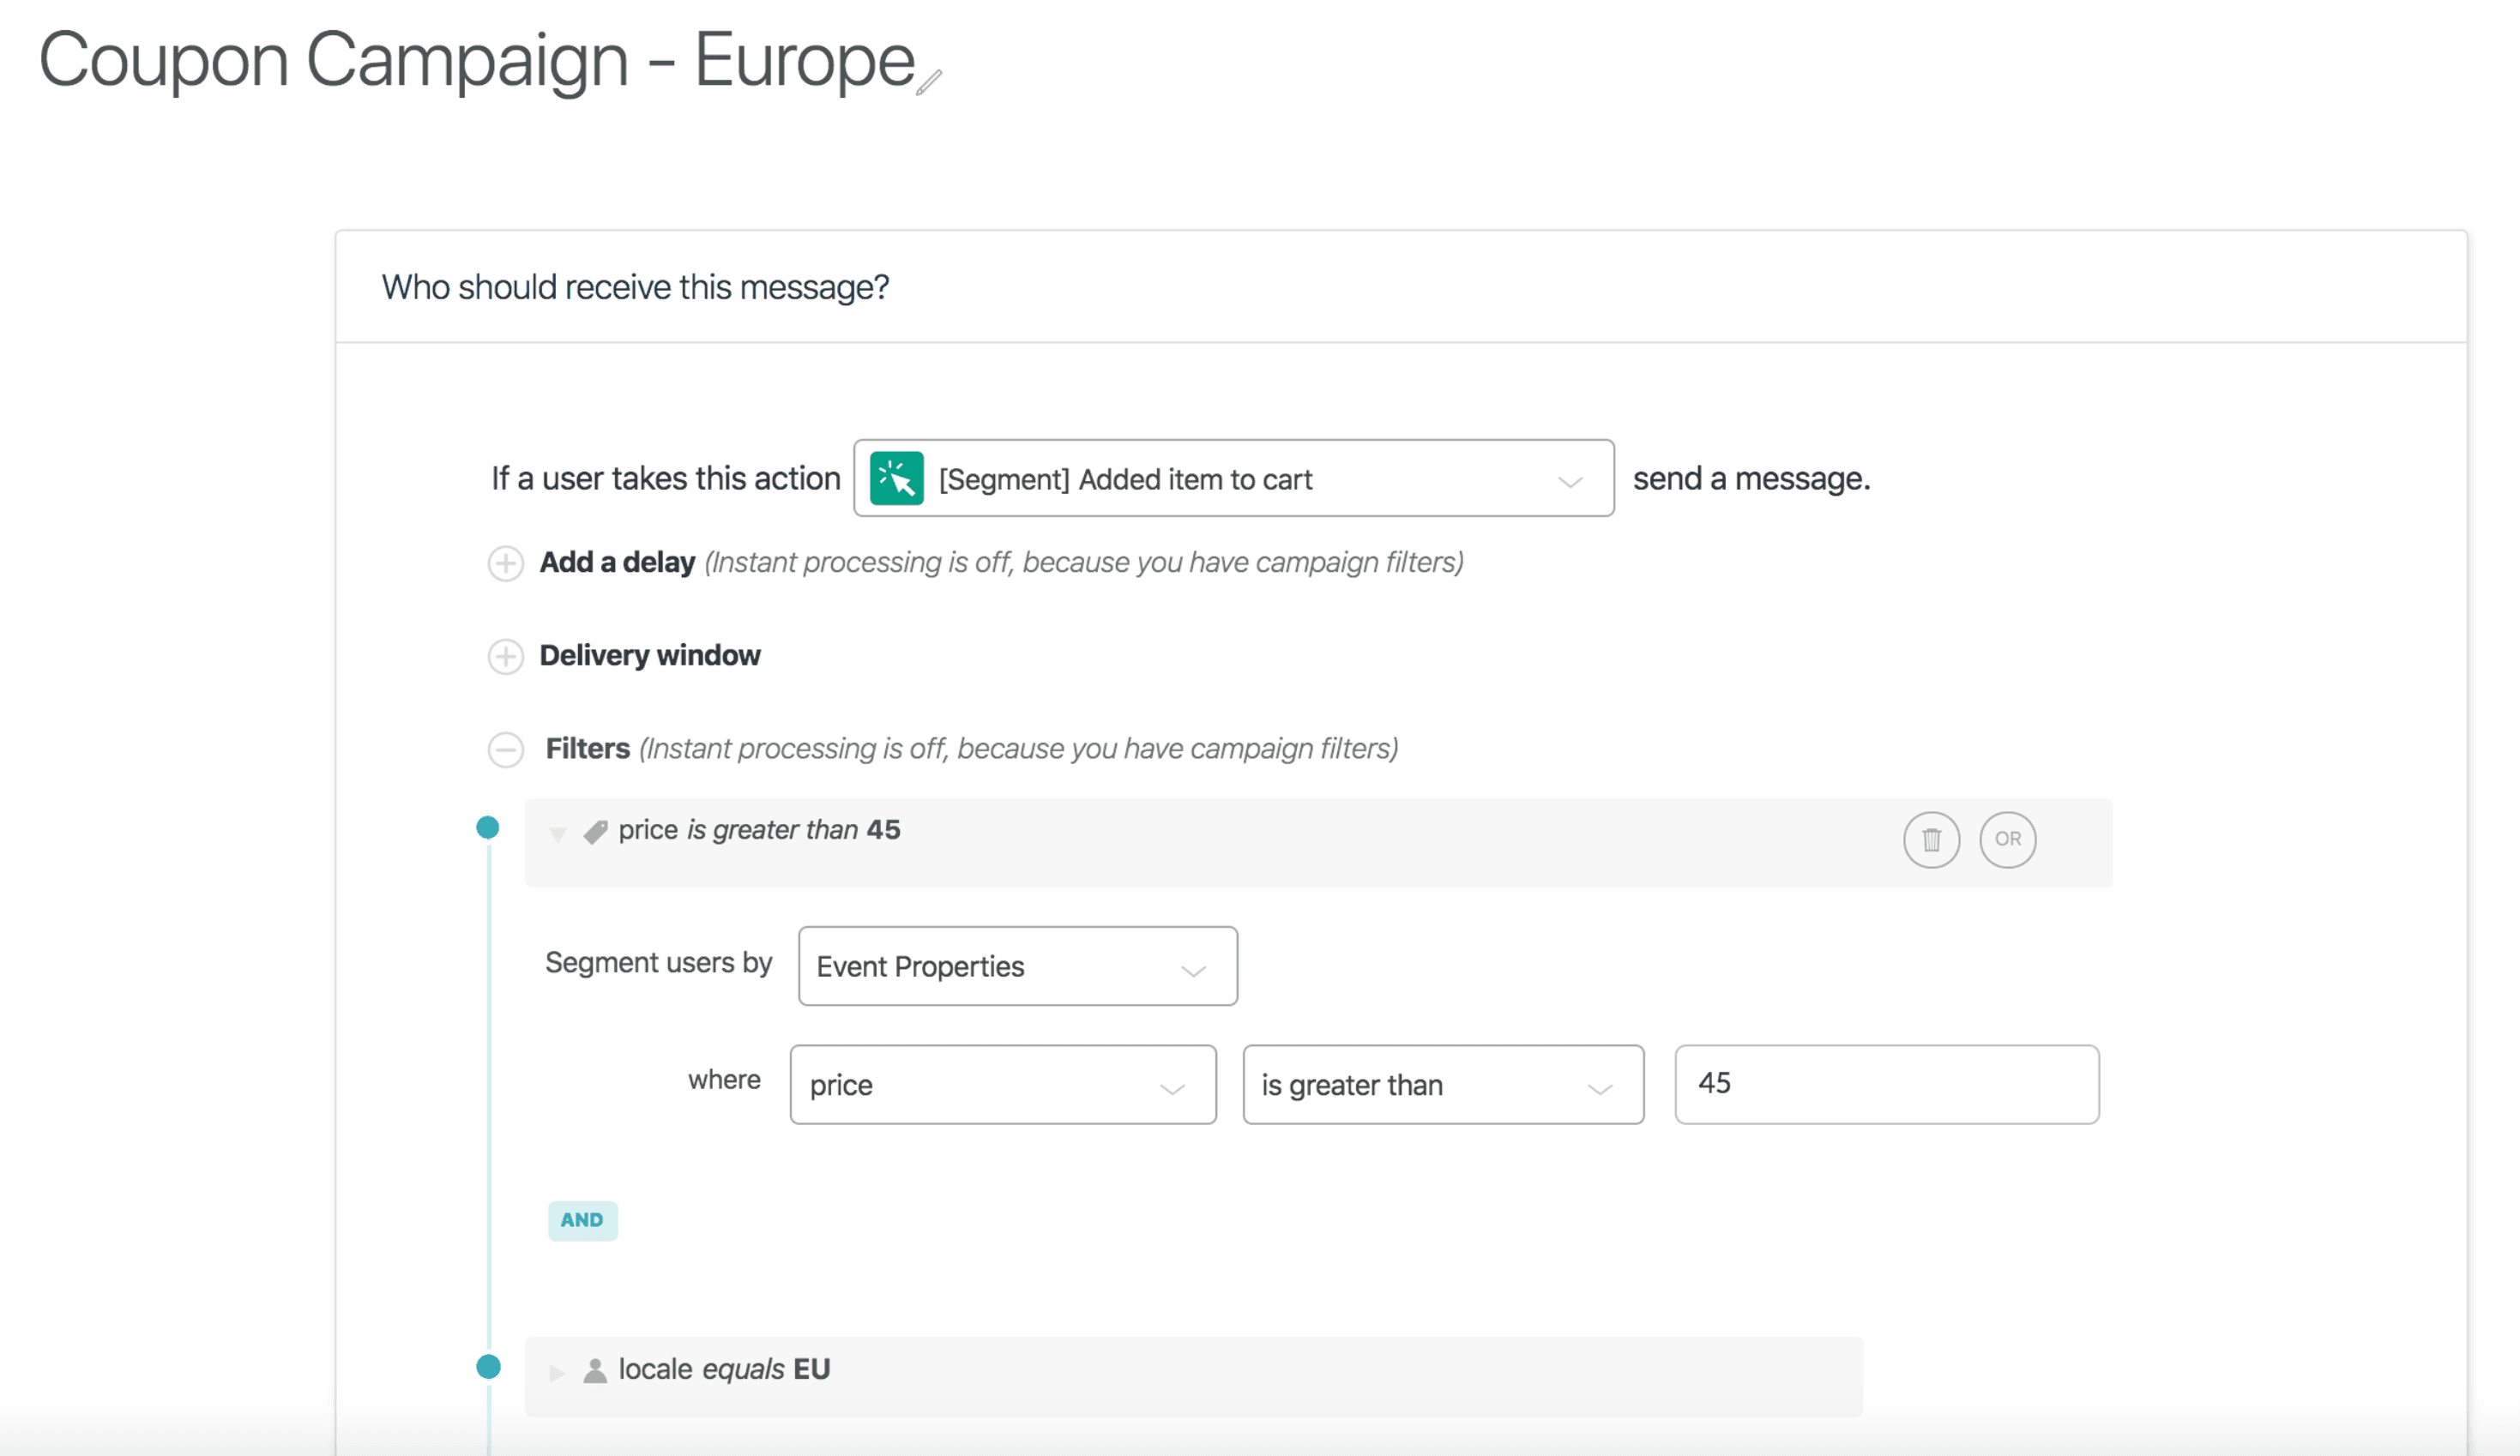Click the plus icon next to Delivery window

tap(506, 657)
